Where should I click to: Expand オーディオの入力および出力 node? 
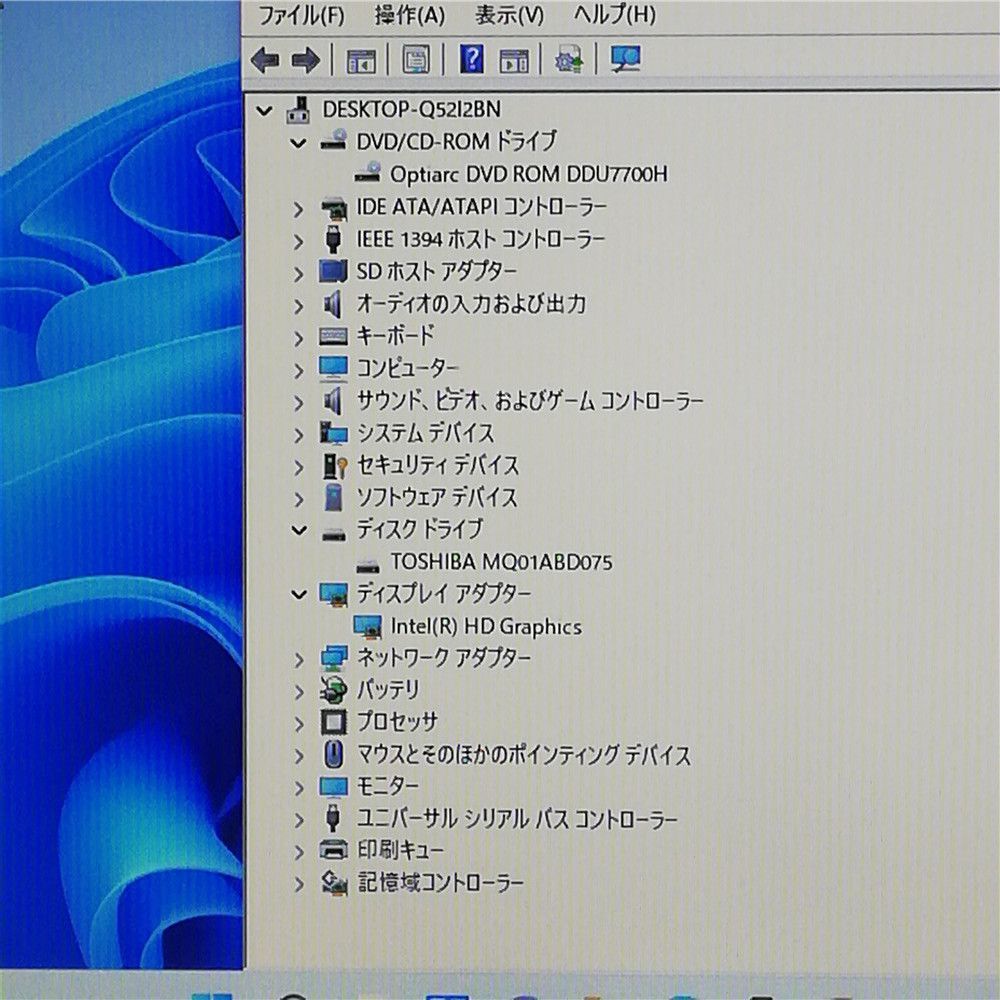[298, 306]
